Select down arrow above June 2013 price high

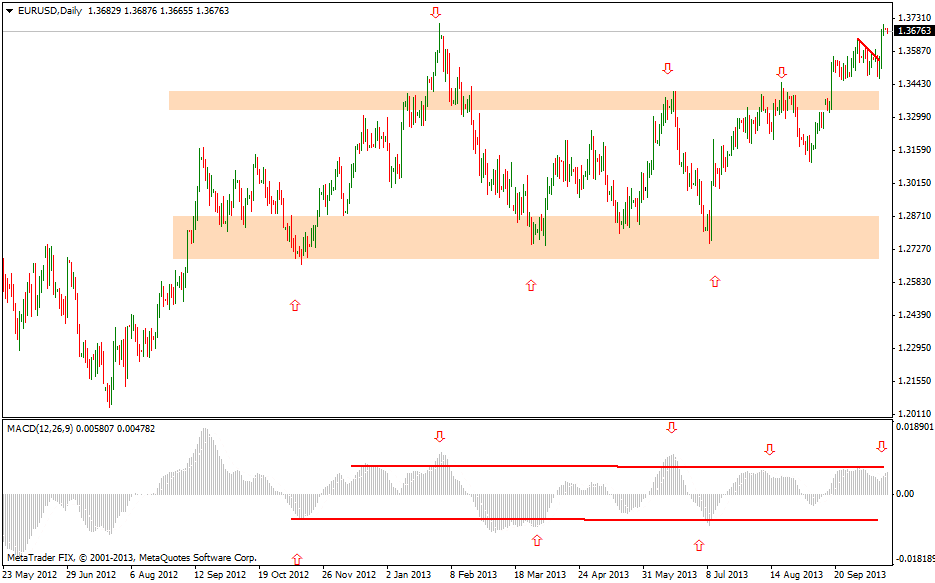(x=667, y=68)
